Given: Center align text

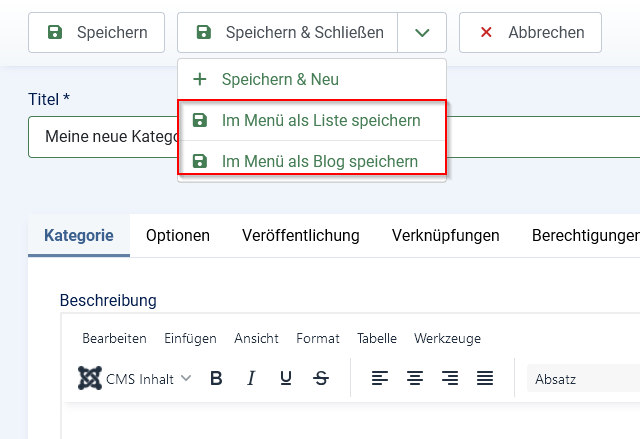Looking at the screenshot, I should [415, 379].
